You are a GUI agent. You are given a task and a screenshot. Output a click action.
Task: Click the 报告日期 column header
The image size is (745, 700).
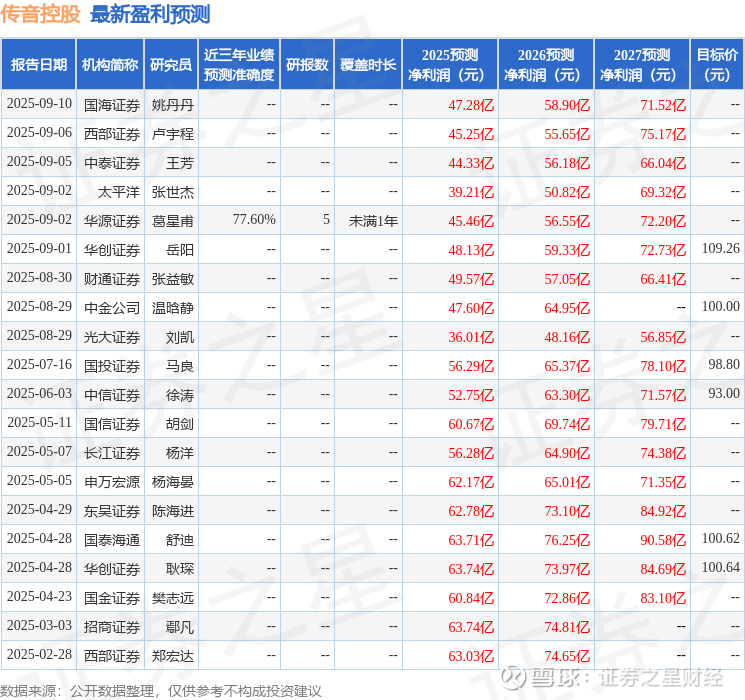(38, 65)
